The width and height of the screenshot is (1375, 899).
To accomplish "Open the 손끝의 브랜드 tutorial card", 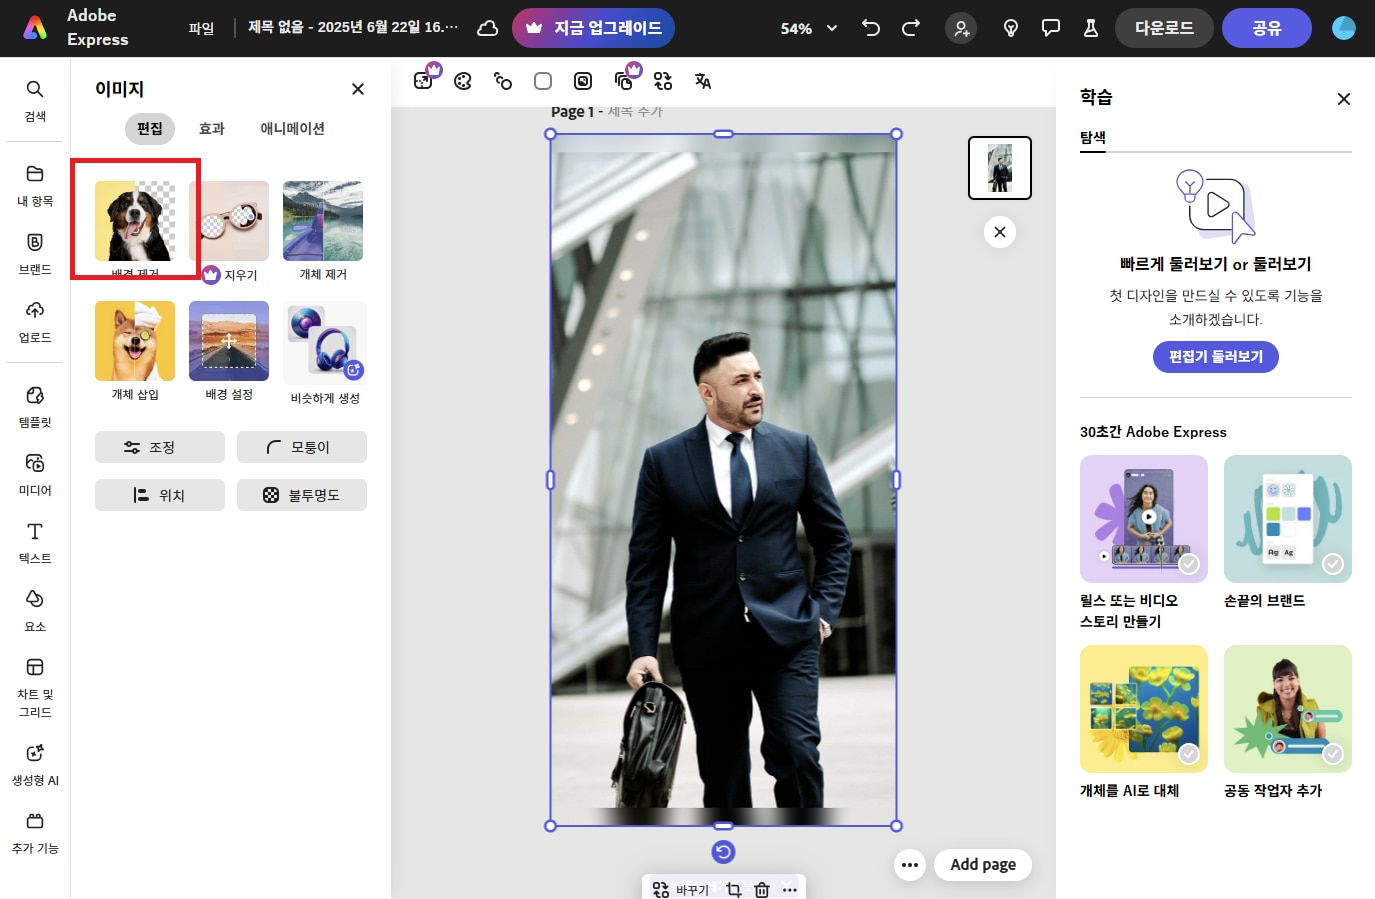I will (1288, 519).
